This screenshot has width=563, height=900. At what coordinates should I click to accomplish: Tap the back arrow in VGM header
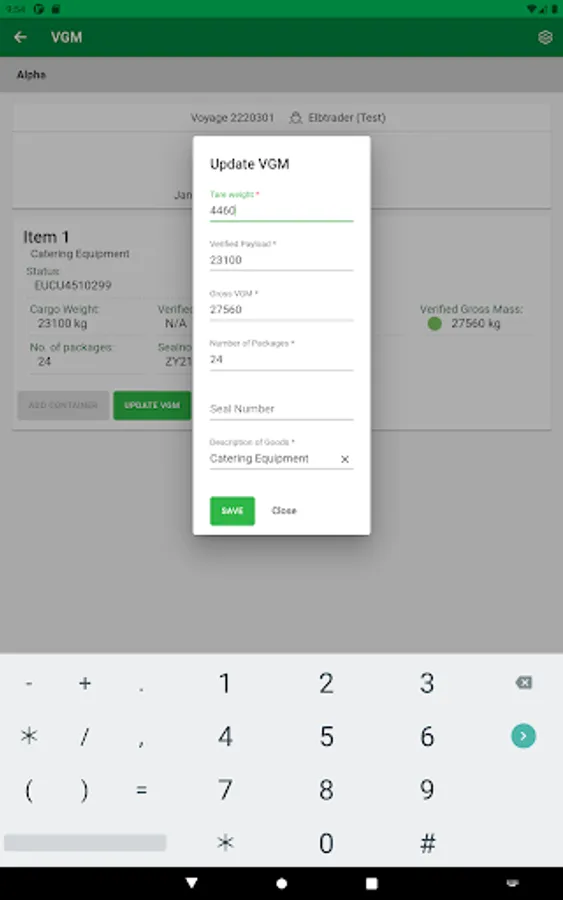click(21, 37)
